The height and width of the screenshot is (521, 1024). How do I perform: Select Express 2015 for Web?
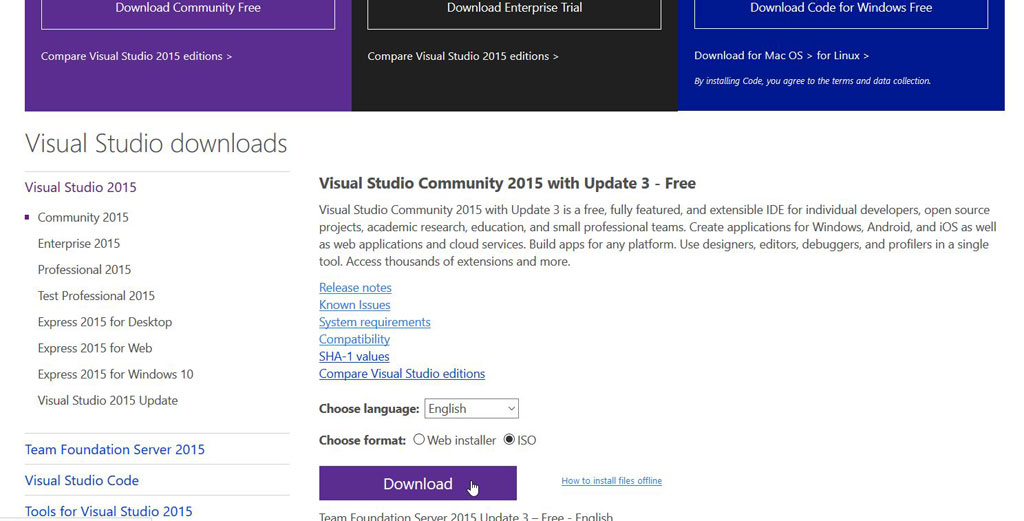point(95,348)
